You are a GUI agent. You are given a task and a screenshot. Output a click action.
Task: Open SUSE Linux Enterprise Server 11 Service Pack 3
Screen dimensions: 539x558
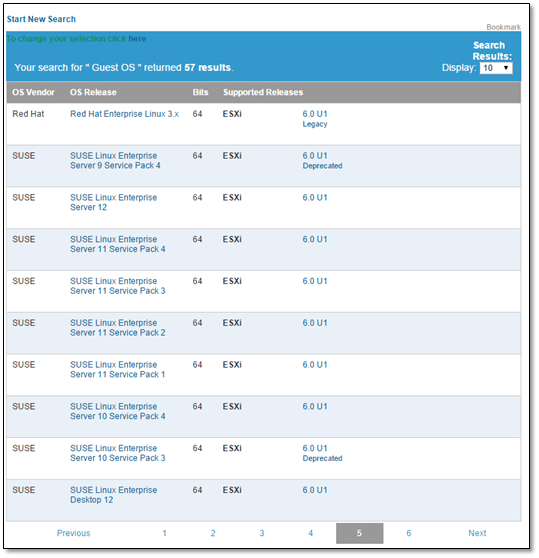click(x=117, y=286)
